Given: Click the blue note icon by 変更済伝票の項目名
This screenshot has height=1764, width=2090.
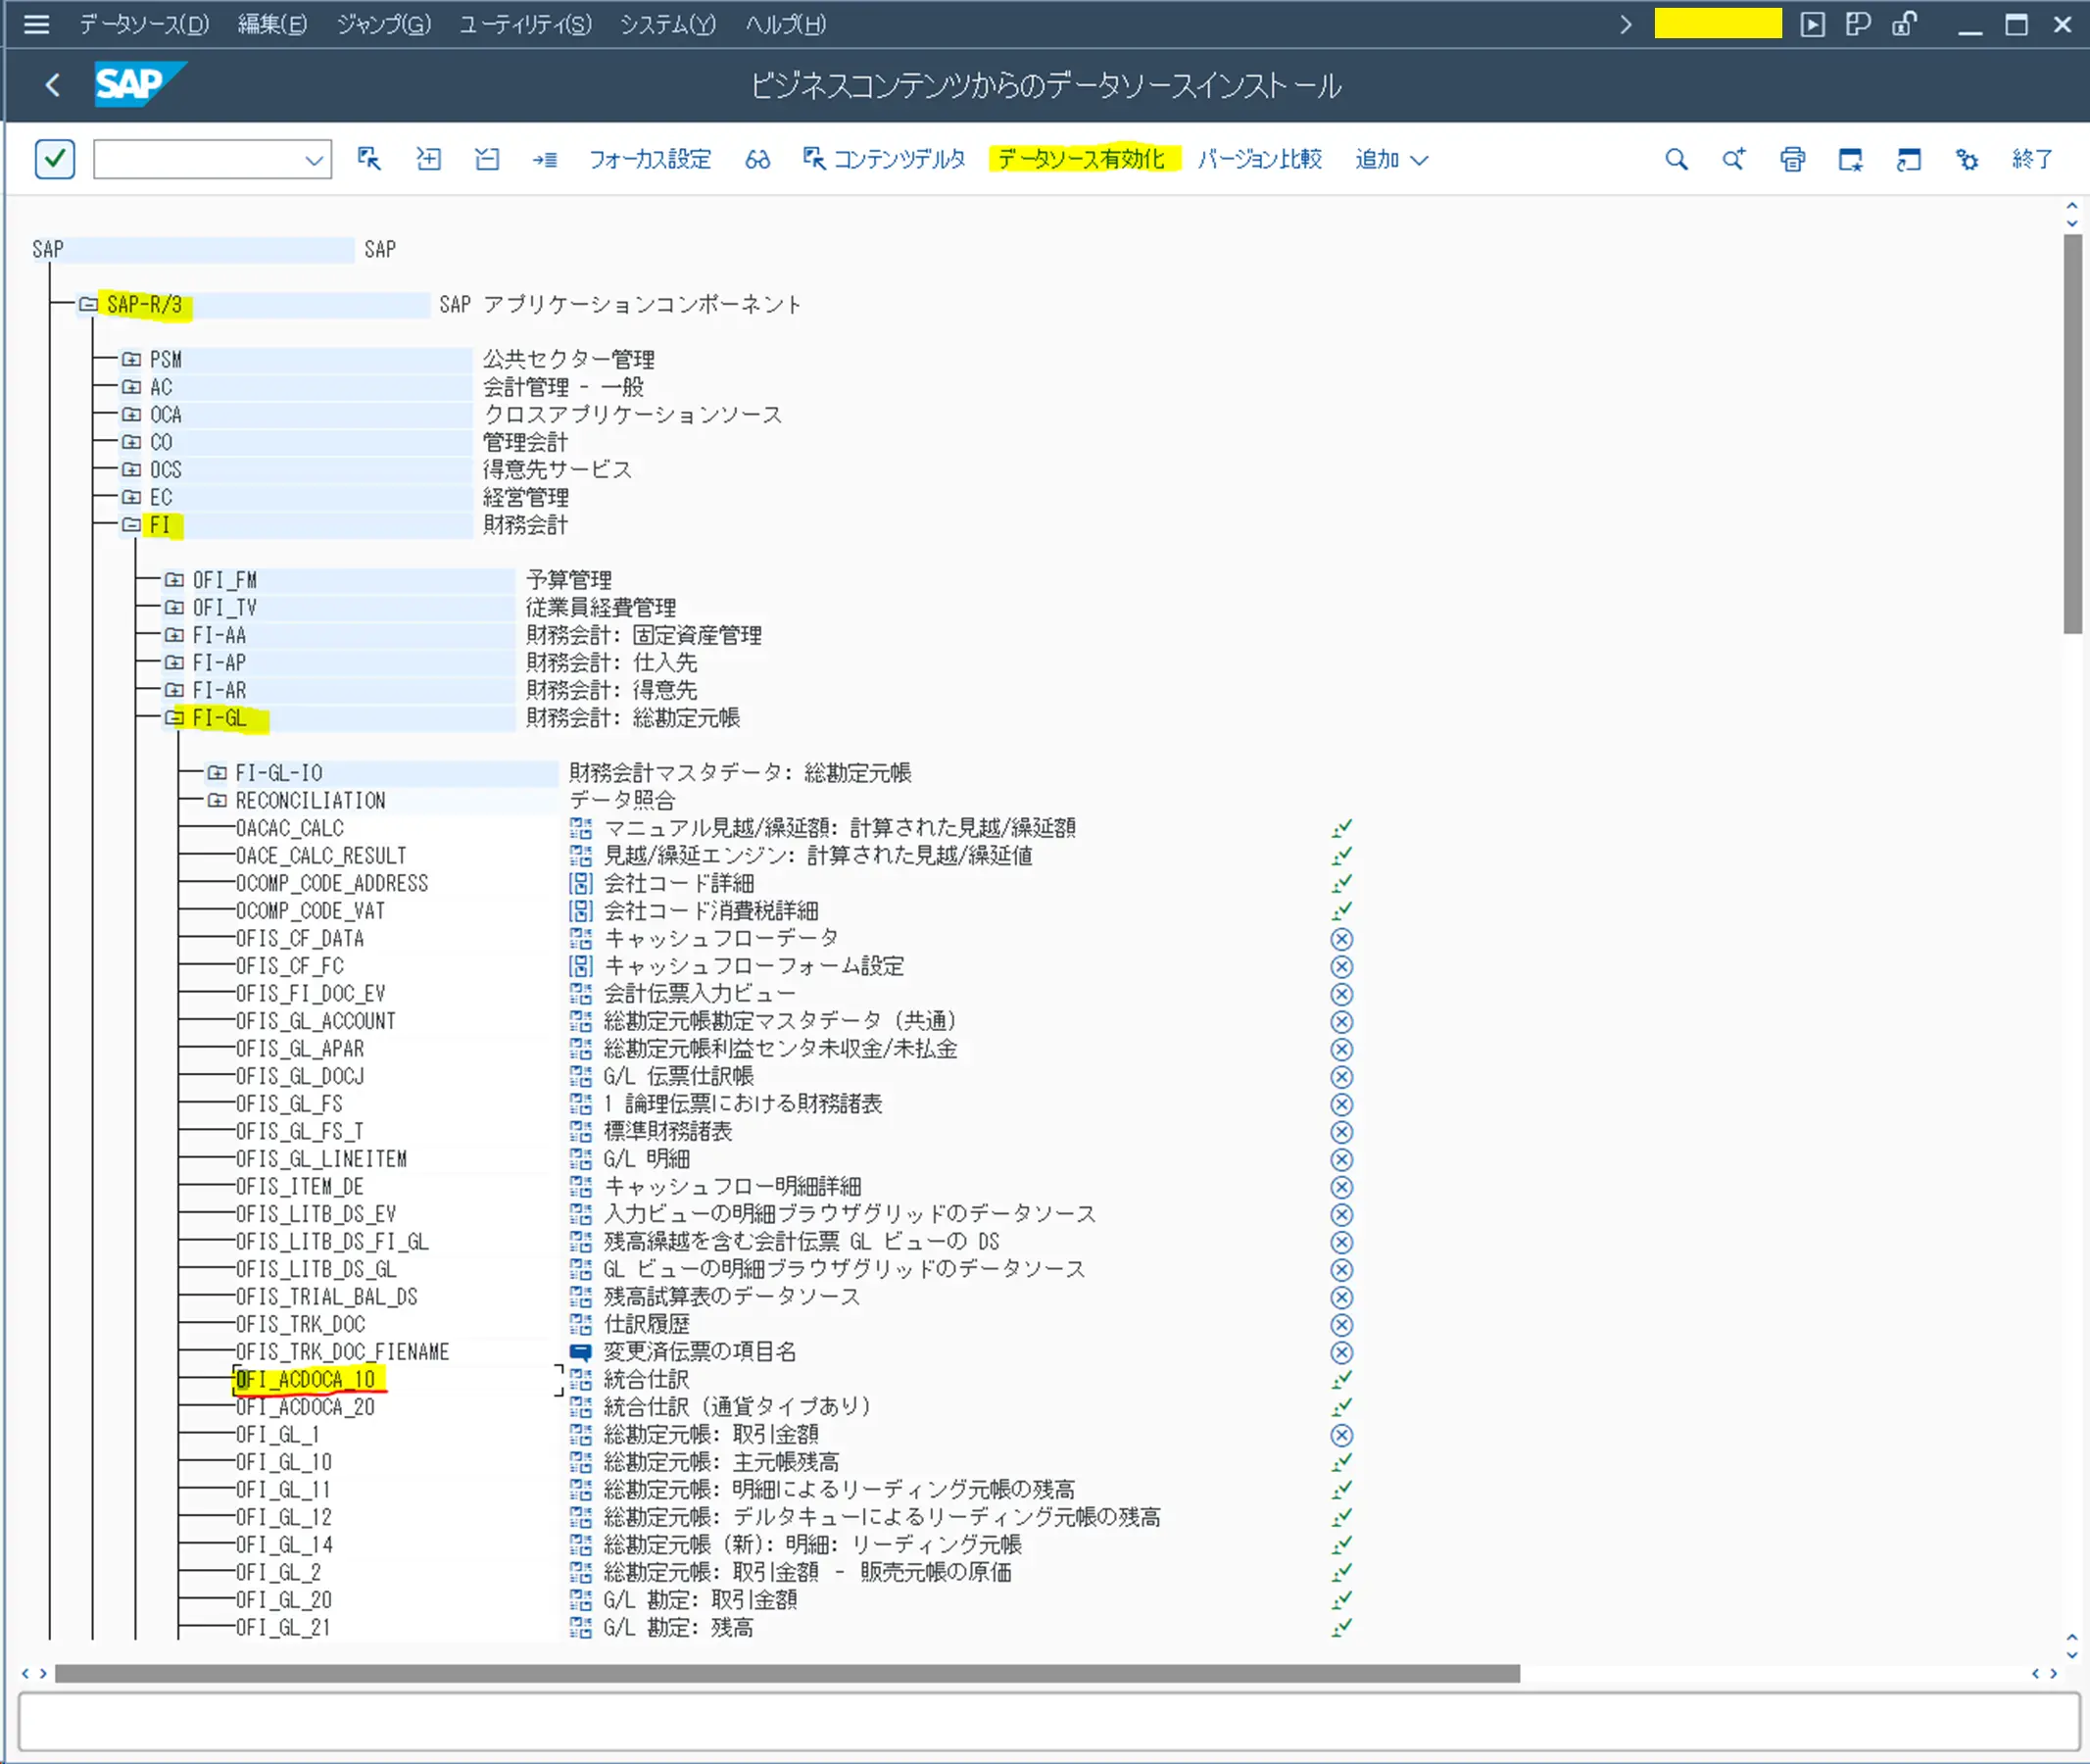Looking at the screenshot, I should point(580,1352).
